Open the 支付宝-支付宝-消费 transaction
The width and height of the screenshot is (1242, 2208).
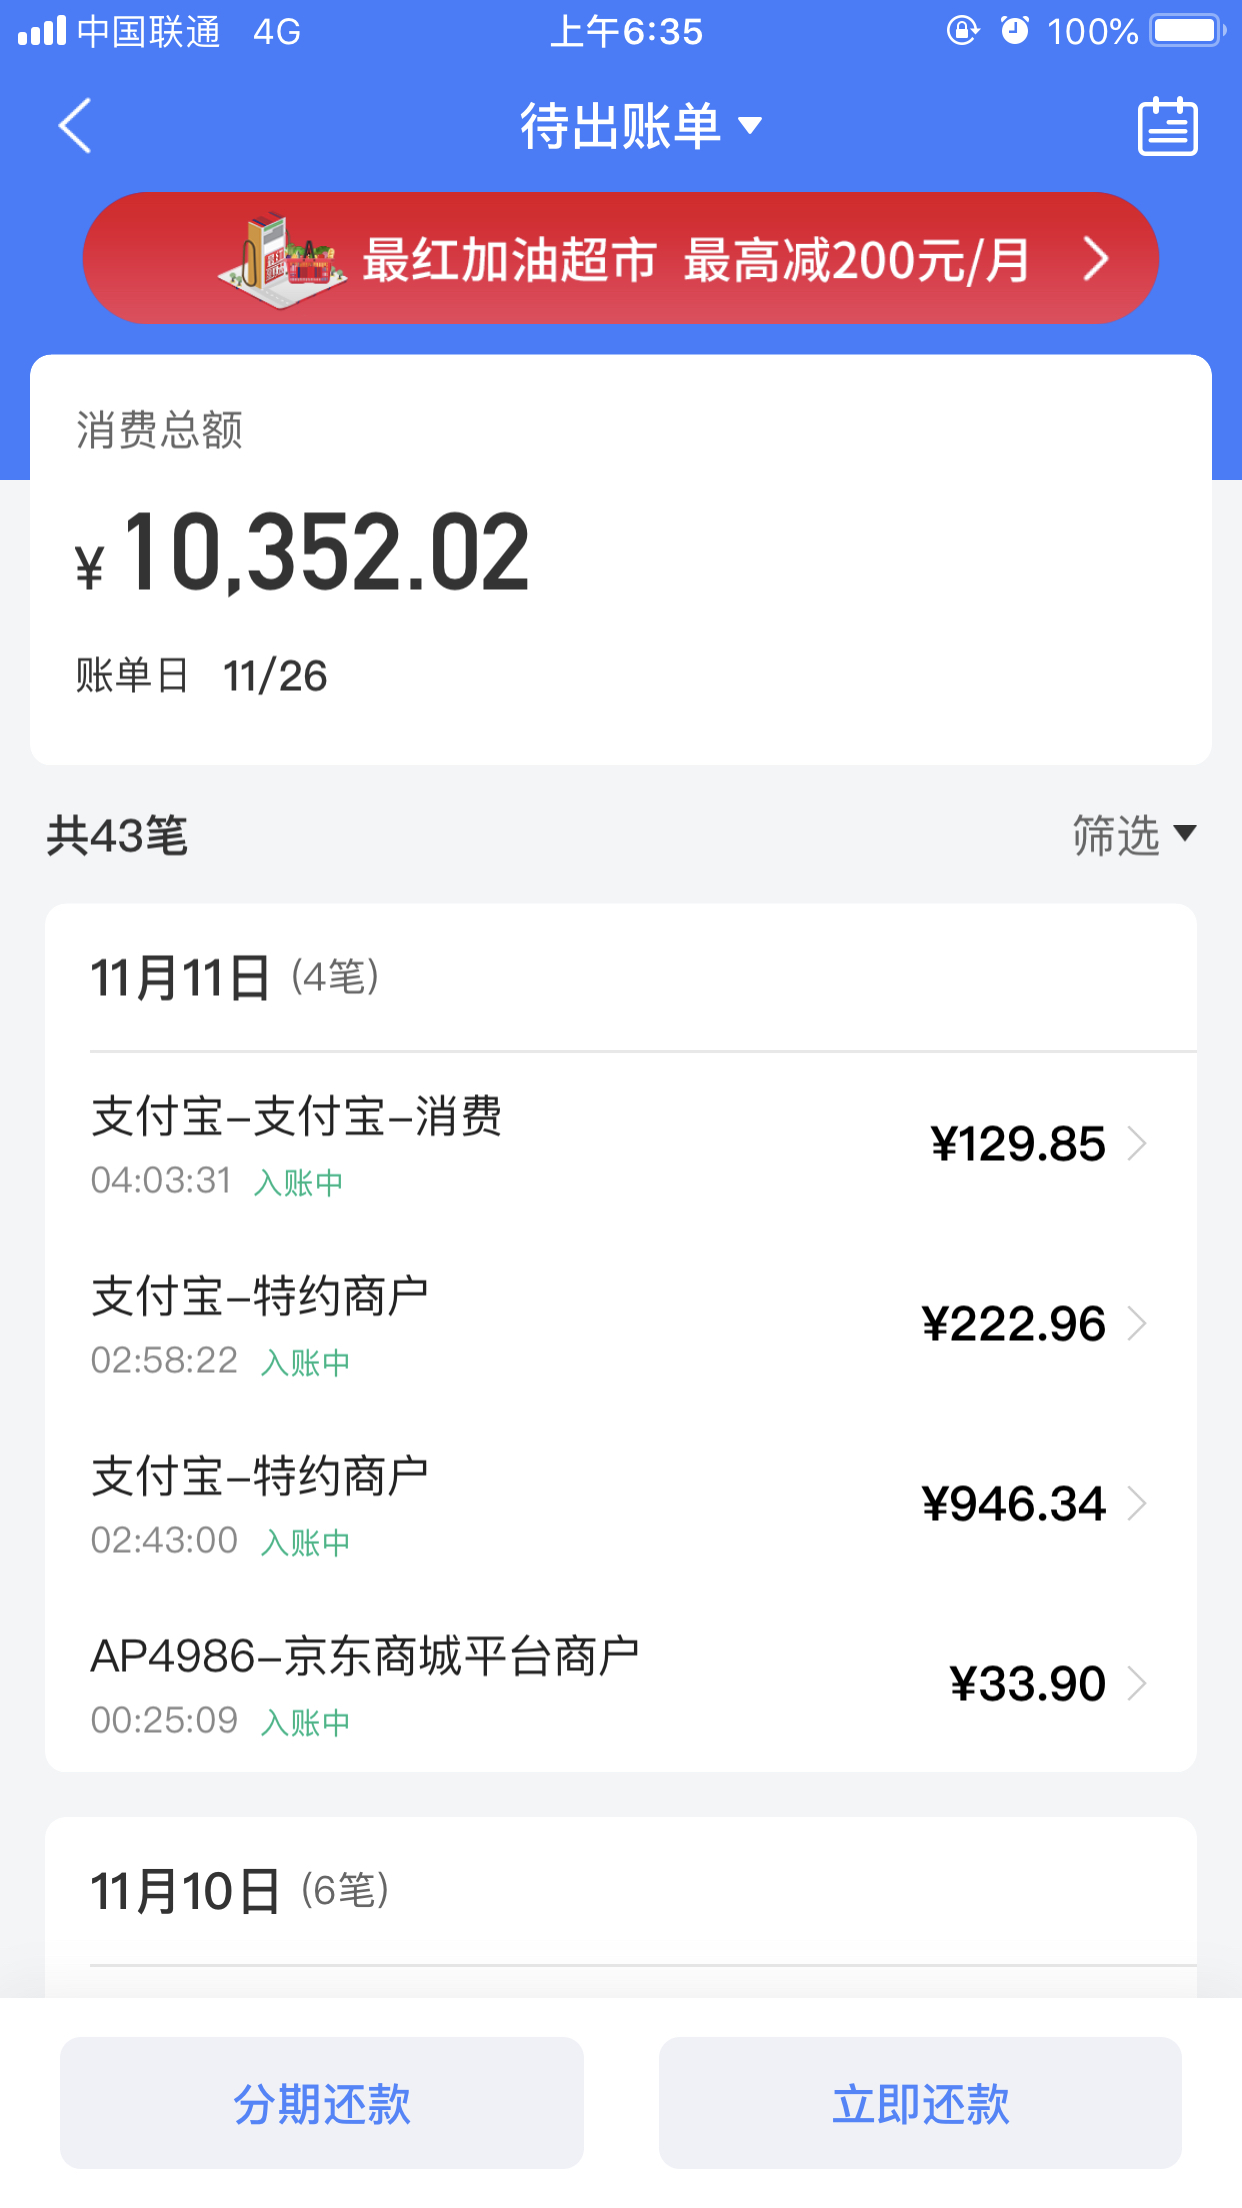[621, 1143]
